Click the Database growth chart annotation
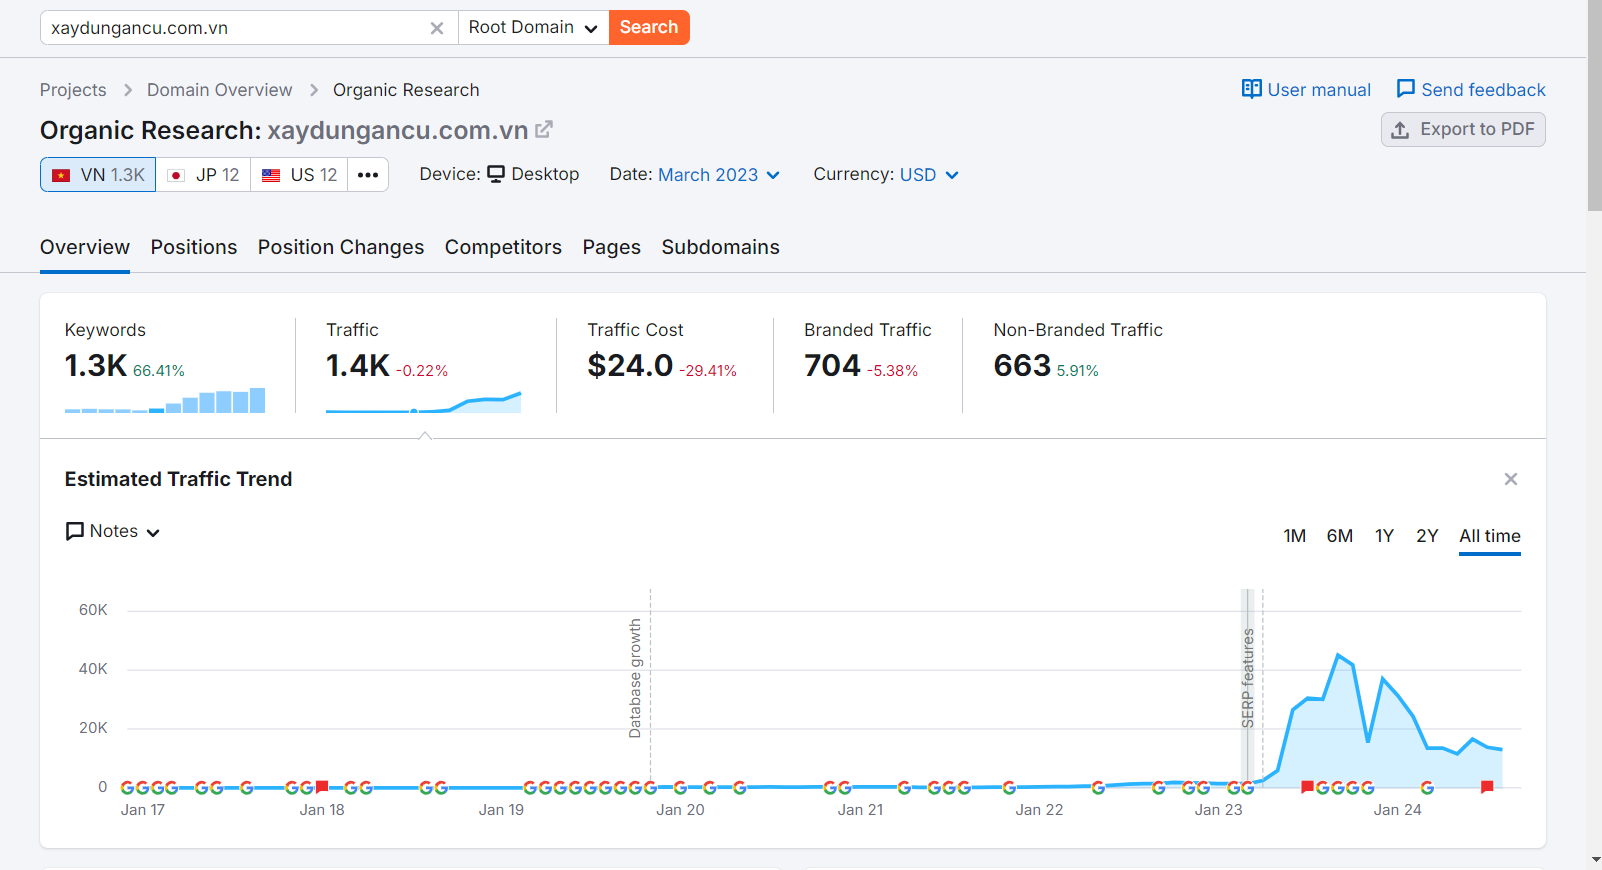The height and width of the screenshot is (870, 1602). [635, 678]
